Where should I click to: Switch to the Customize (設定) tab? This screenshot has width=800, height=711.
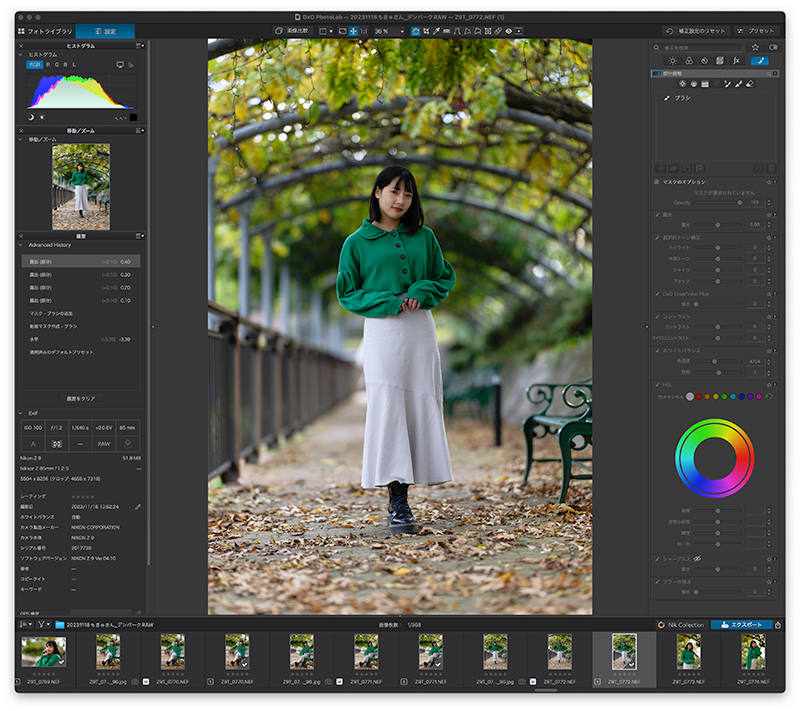coord(105,31)
